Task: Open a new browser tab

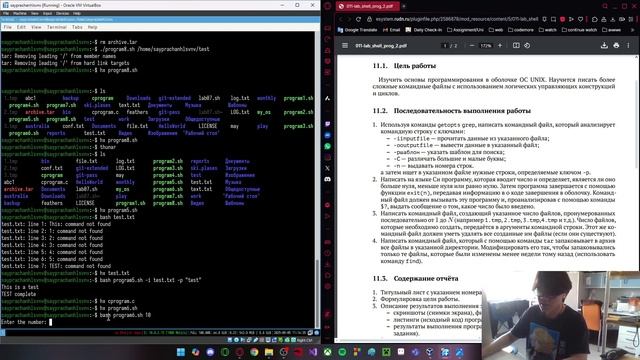Action: (404, 6)
